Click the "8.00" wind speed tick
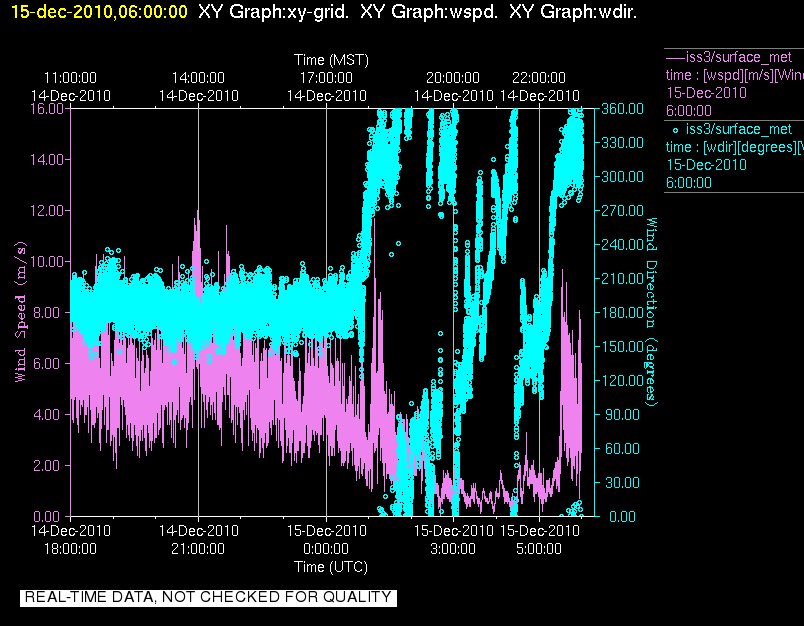 (x=47, y=312)
